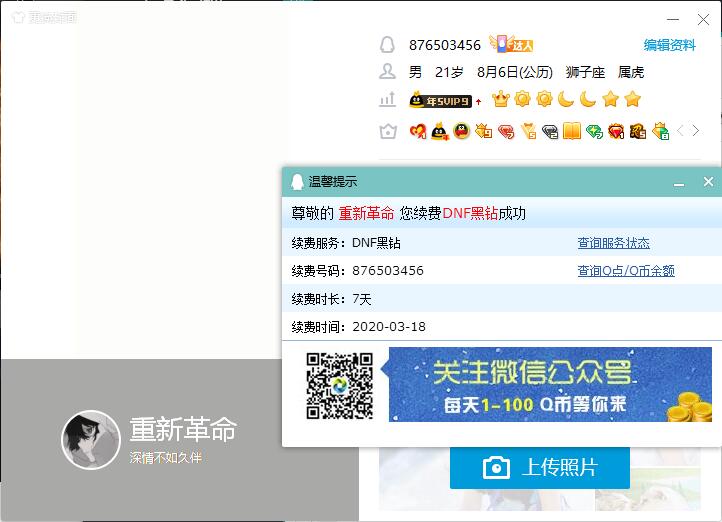The height and width of the screenshot is (522, 722).
Task: Click the camera icon on upload button
Action: [x=496, y=467]
